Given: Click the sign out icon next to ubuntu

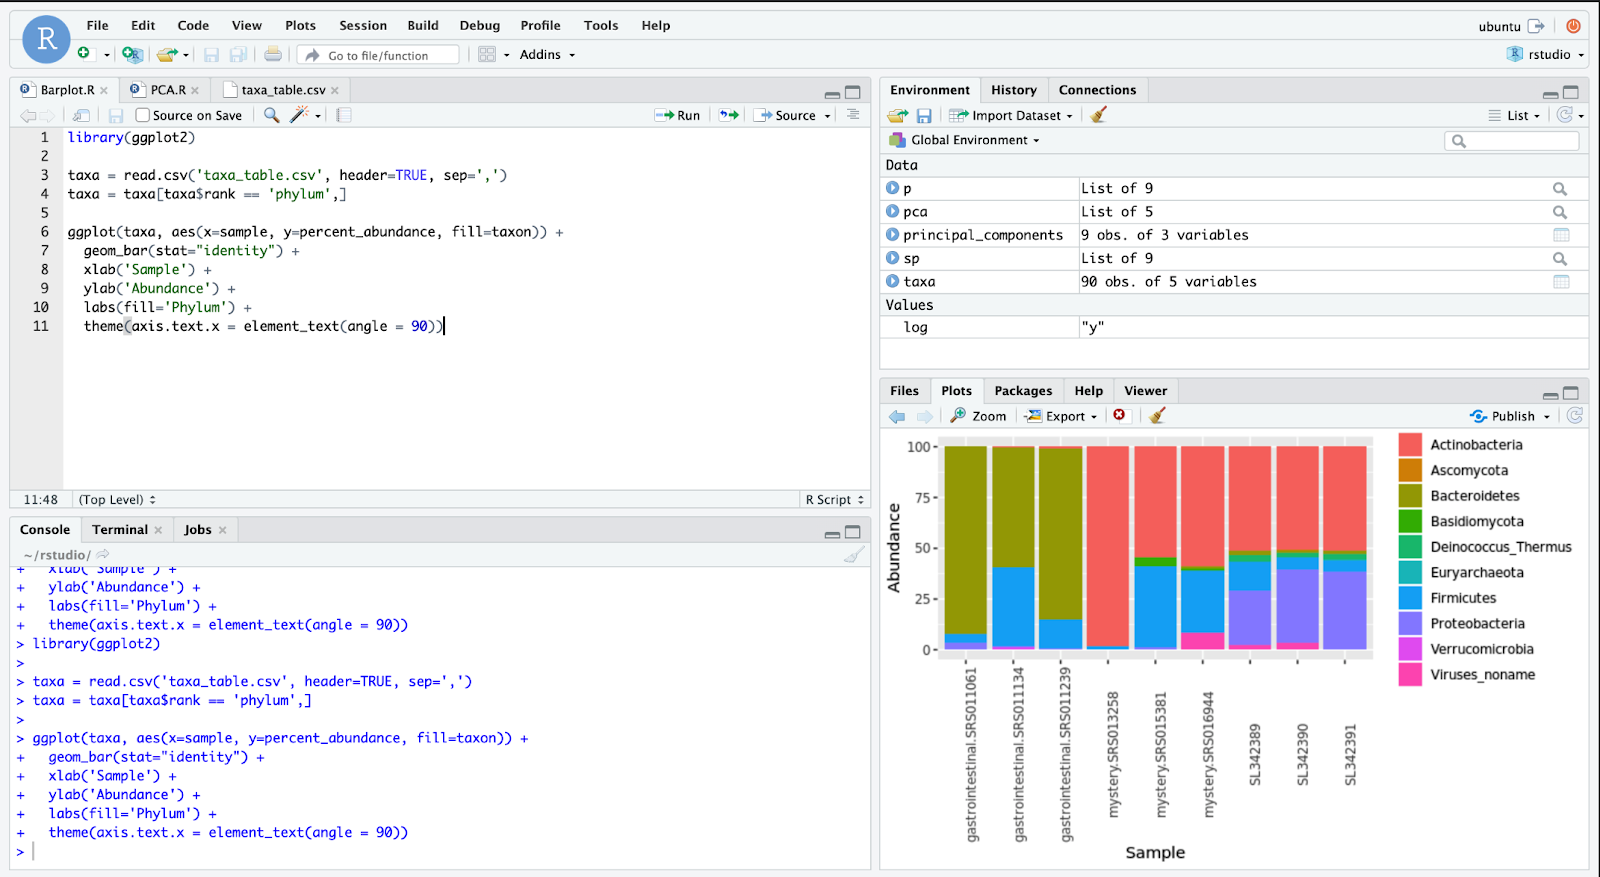Looking at the screenshot, I should 1537,26.
